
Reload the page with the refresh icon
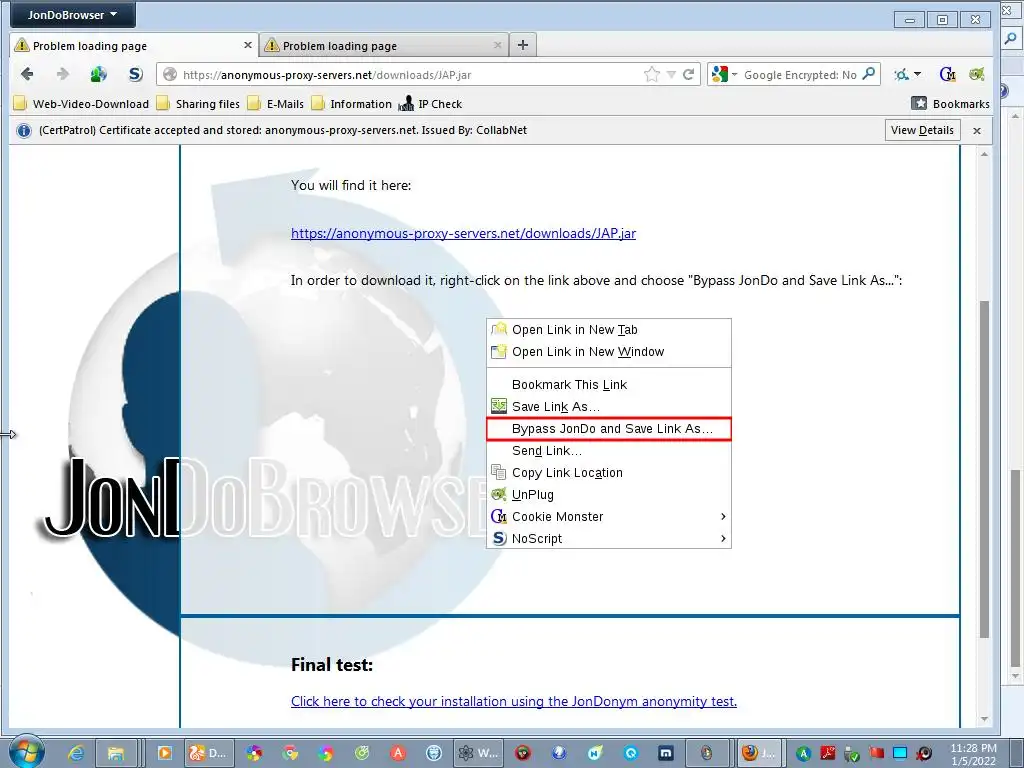pyautogui.click(x=688, y=74)
